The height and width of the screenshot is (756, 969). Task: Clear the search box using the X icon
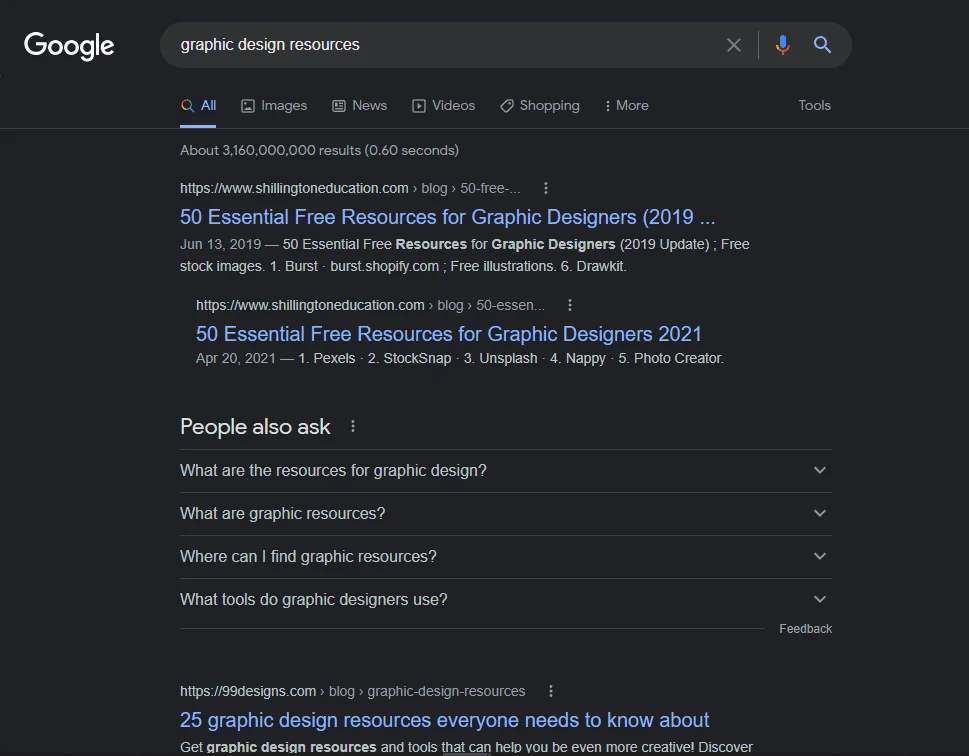[734, 45]
